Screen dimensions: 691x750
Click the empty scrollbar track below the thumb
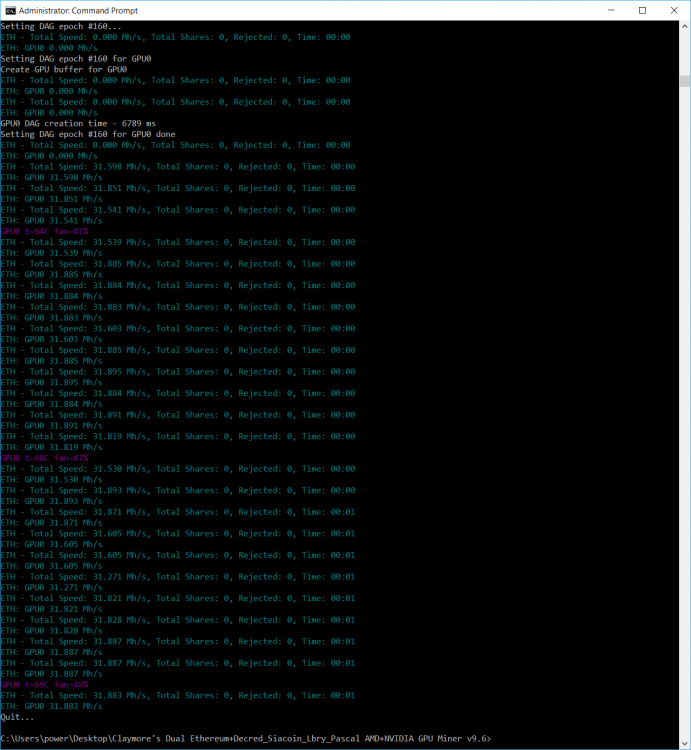coord(684,400)
